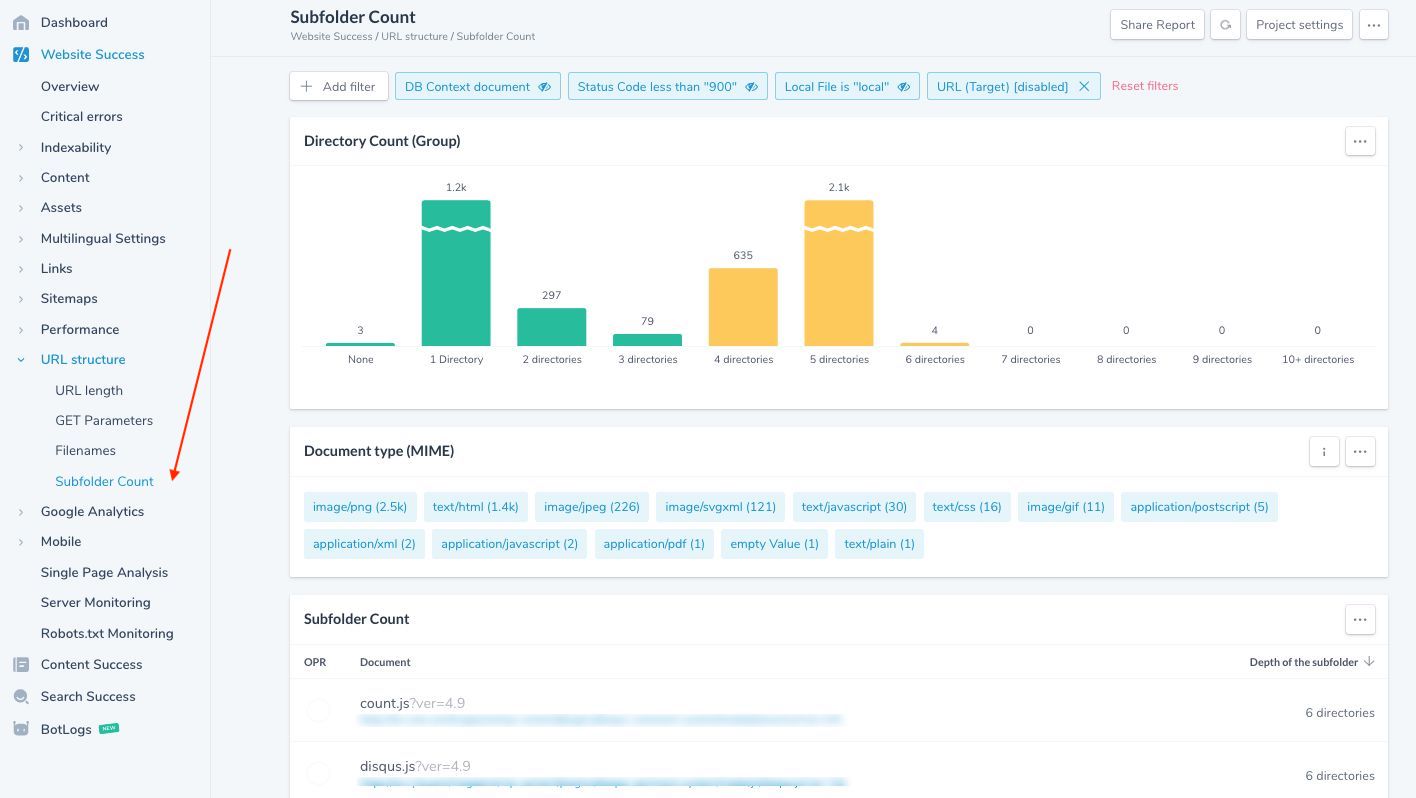
Task: Open Project settings
Action: 1299,25
